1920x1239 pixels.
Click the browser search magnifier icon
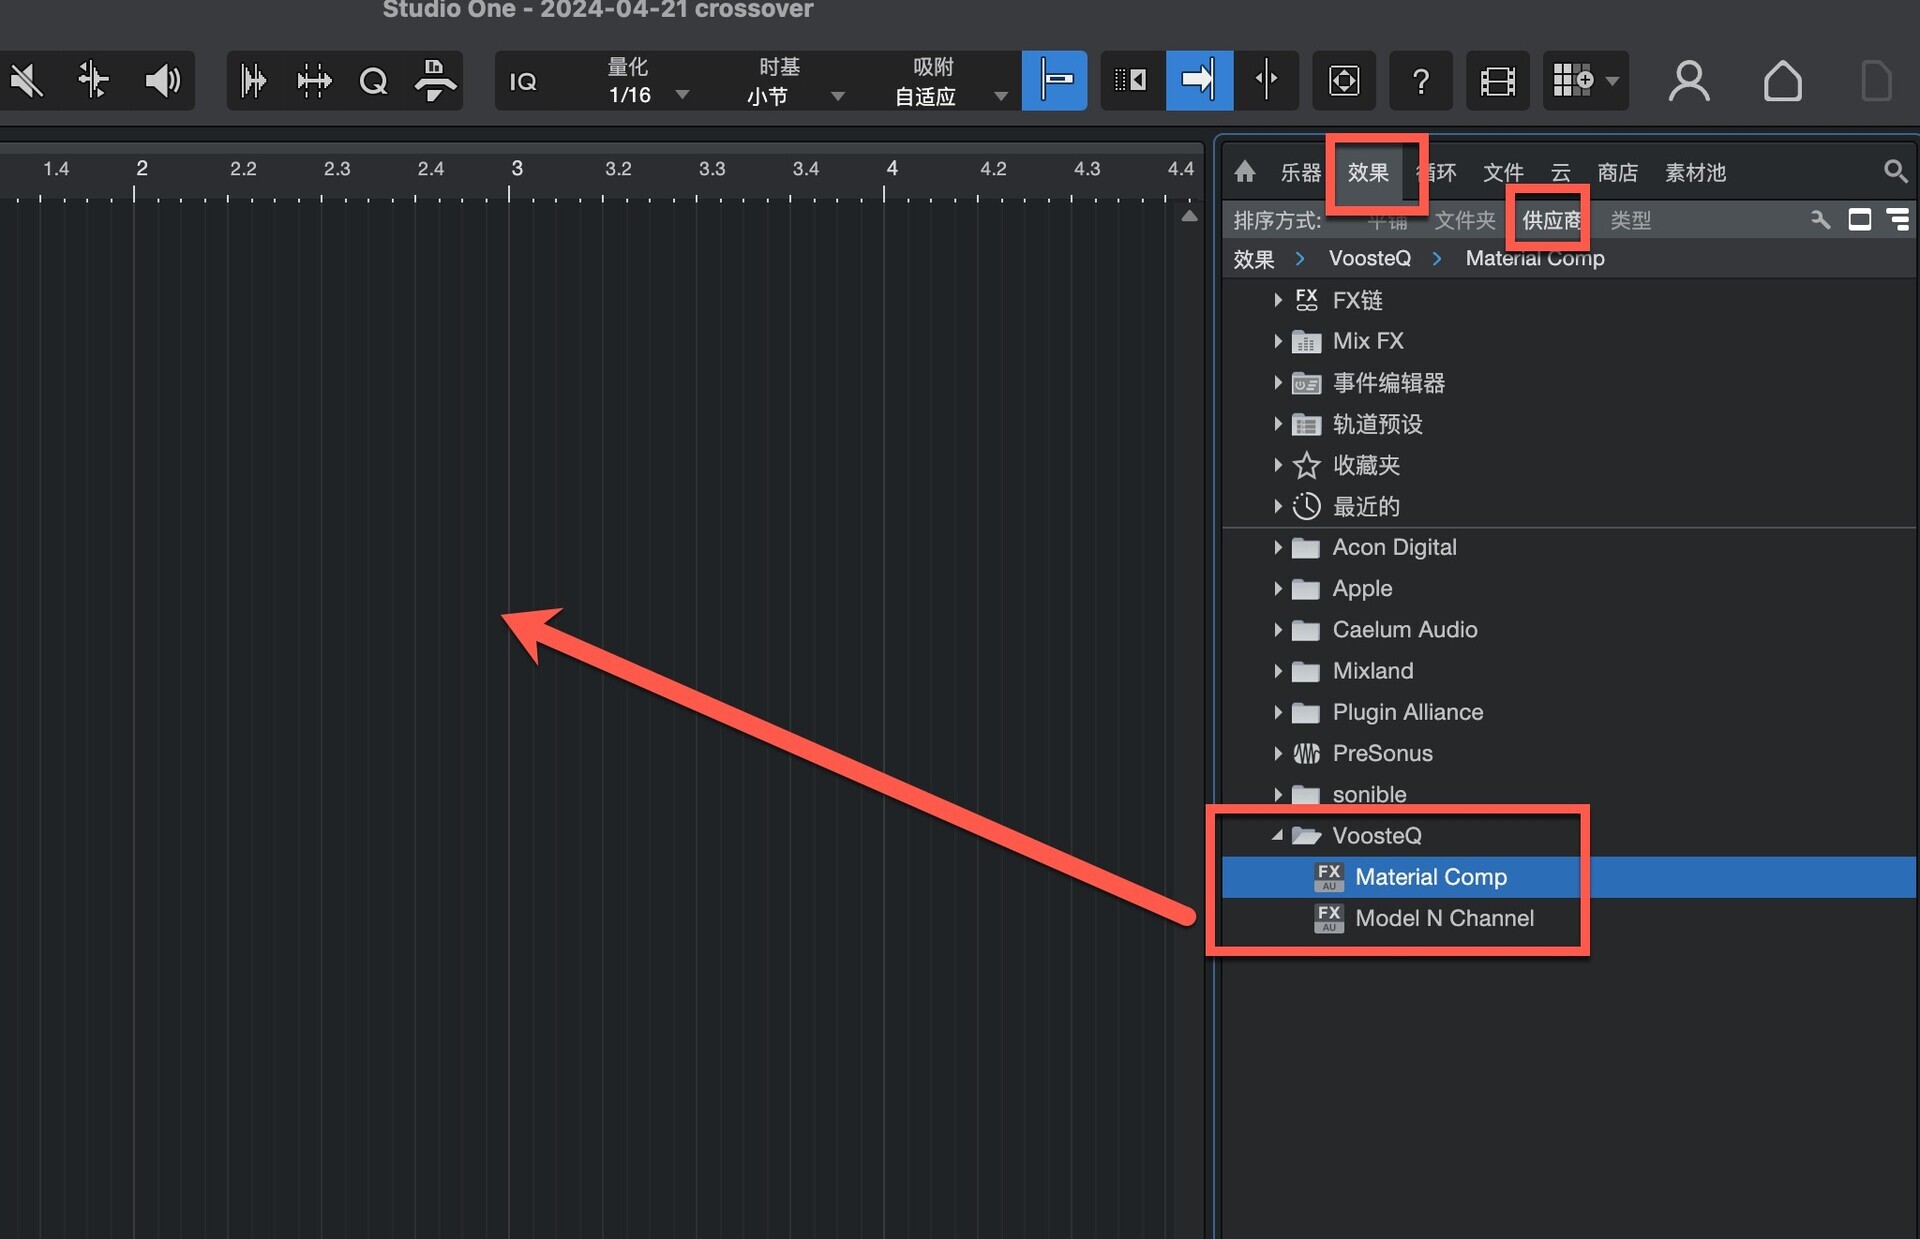(1894, 171)
